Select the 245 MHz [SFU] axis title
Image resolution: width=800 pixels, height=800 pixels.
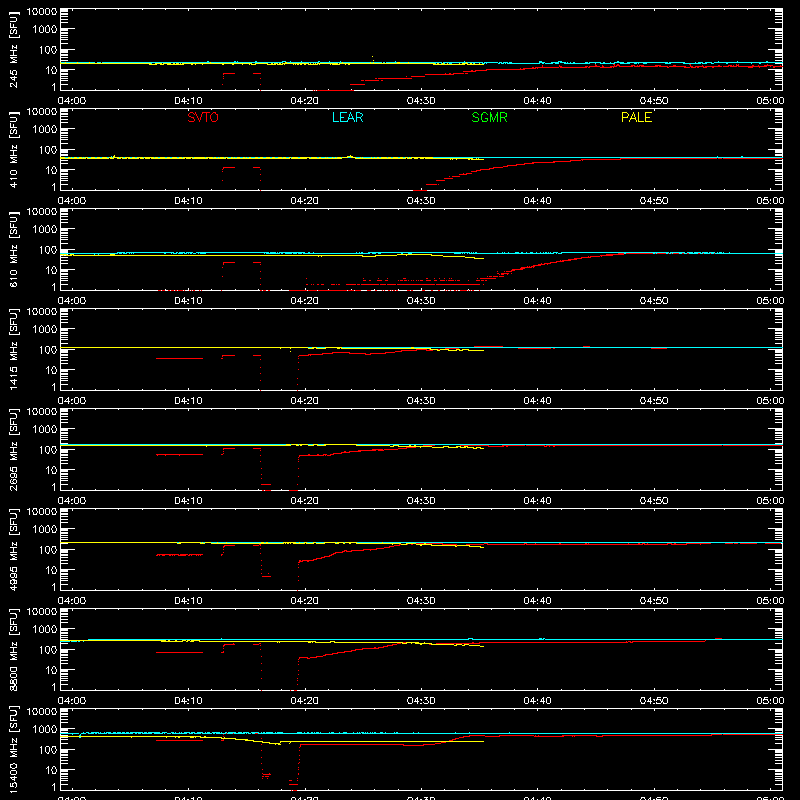[13, 49]
